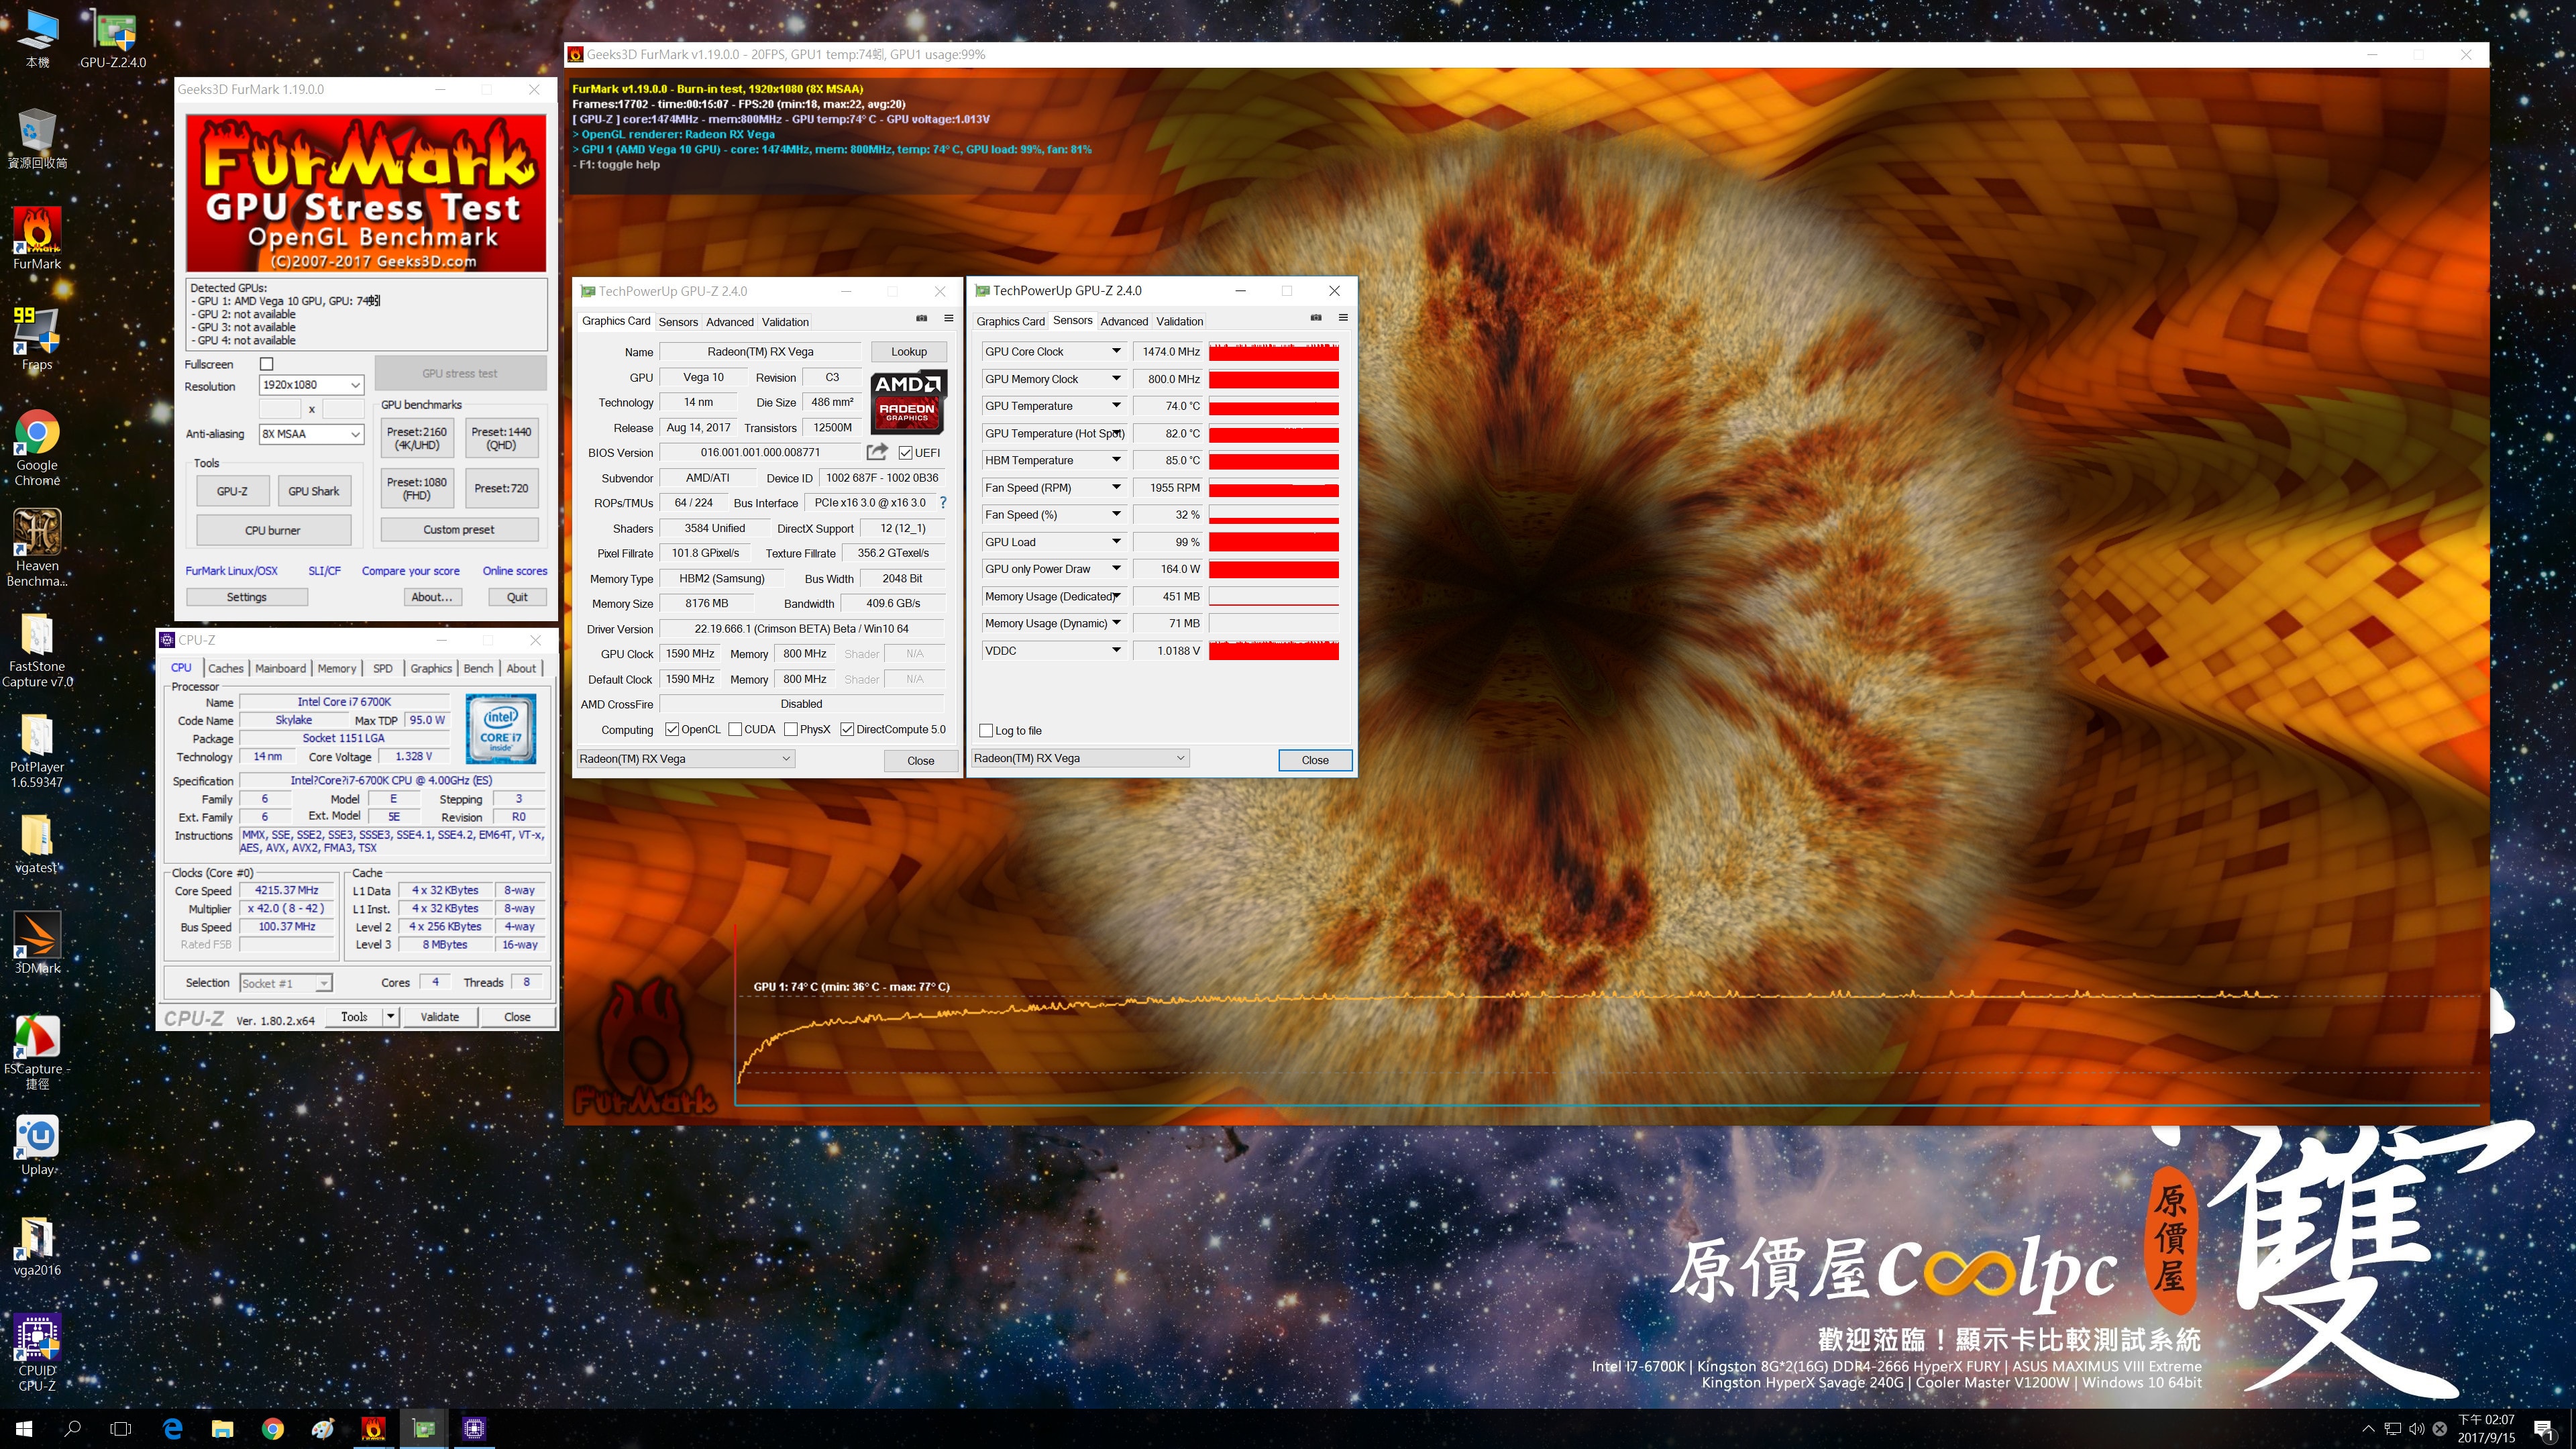Viewport: 2576px width, 1449px height.
Task: Open CPUID CPU-Z desktop shortcut
Action: click(x=37, y=1352)
